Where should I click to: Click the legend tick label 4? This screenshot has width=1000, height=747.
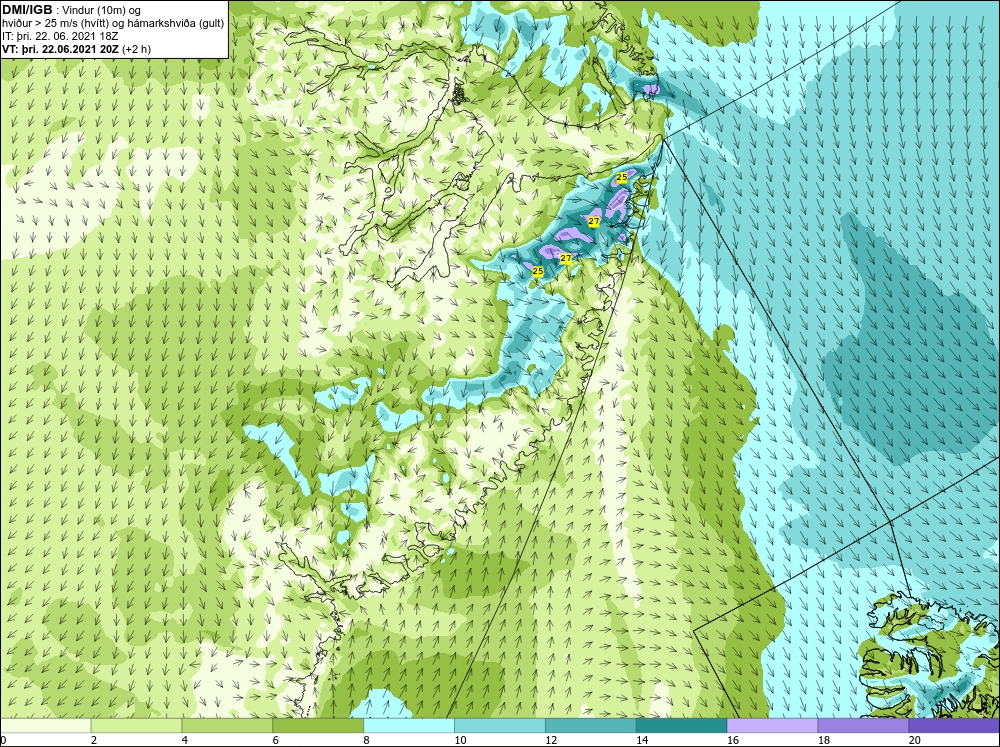185,740
